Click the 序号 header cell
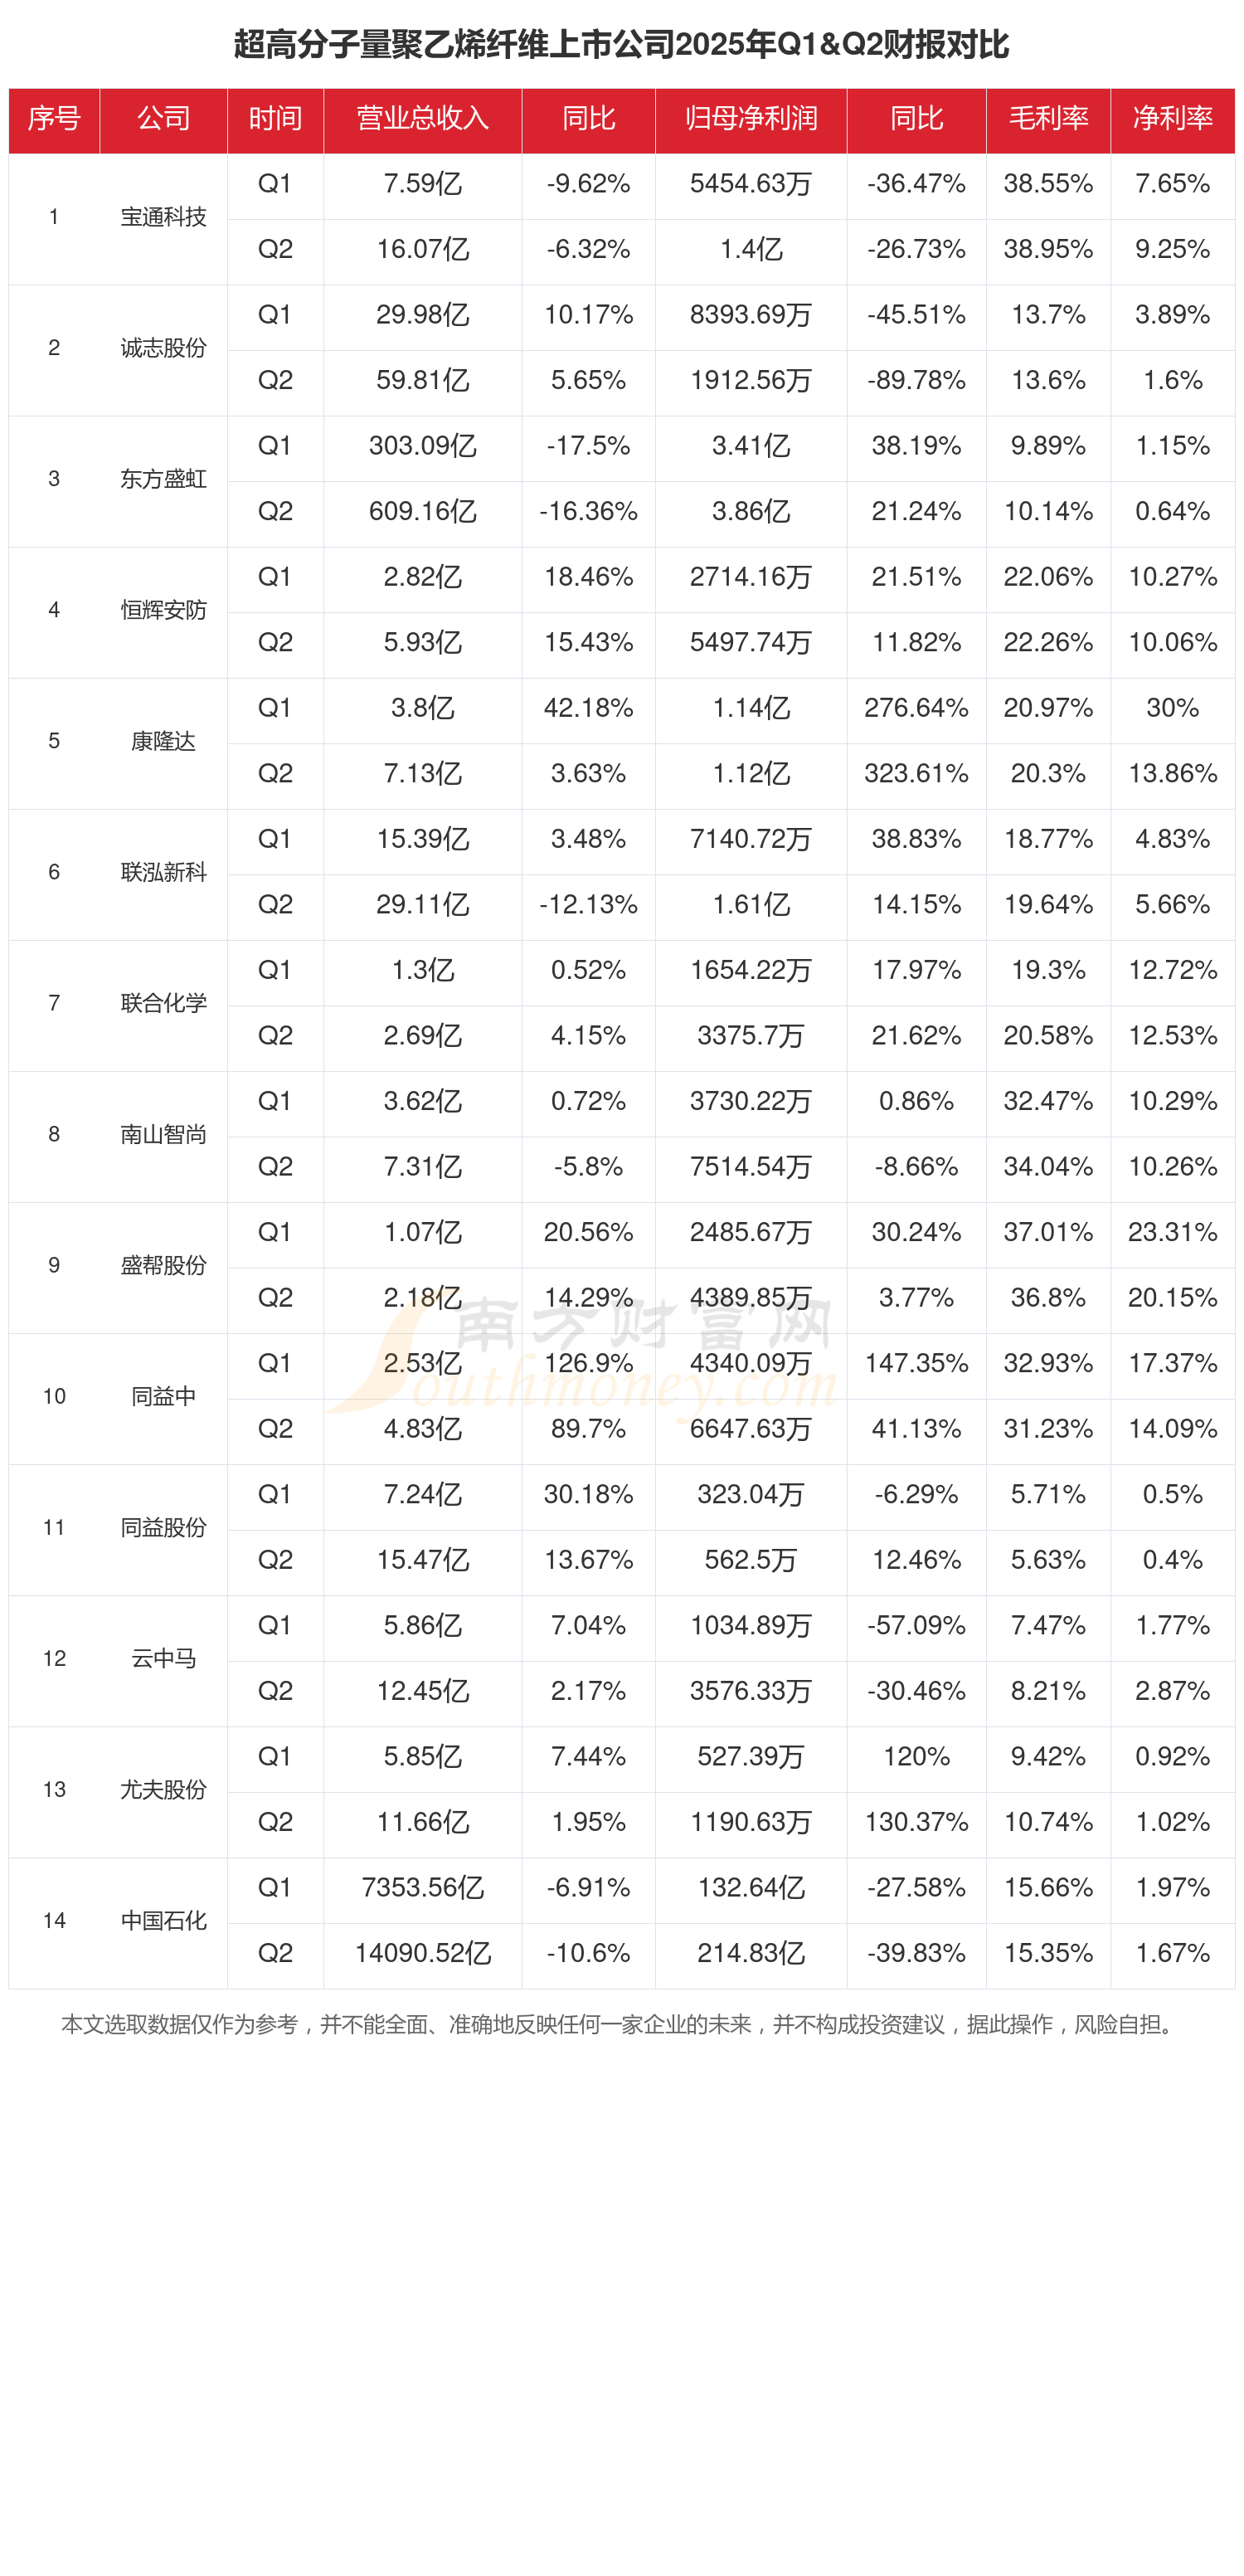This screenshot has height=2576, width=1244. click(x=54, y=119)
